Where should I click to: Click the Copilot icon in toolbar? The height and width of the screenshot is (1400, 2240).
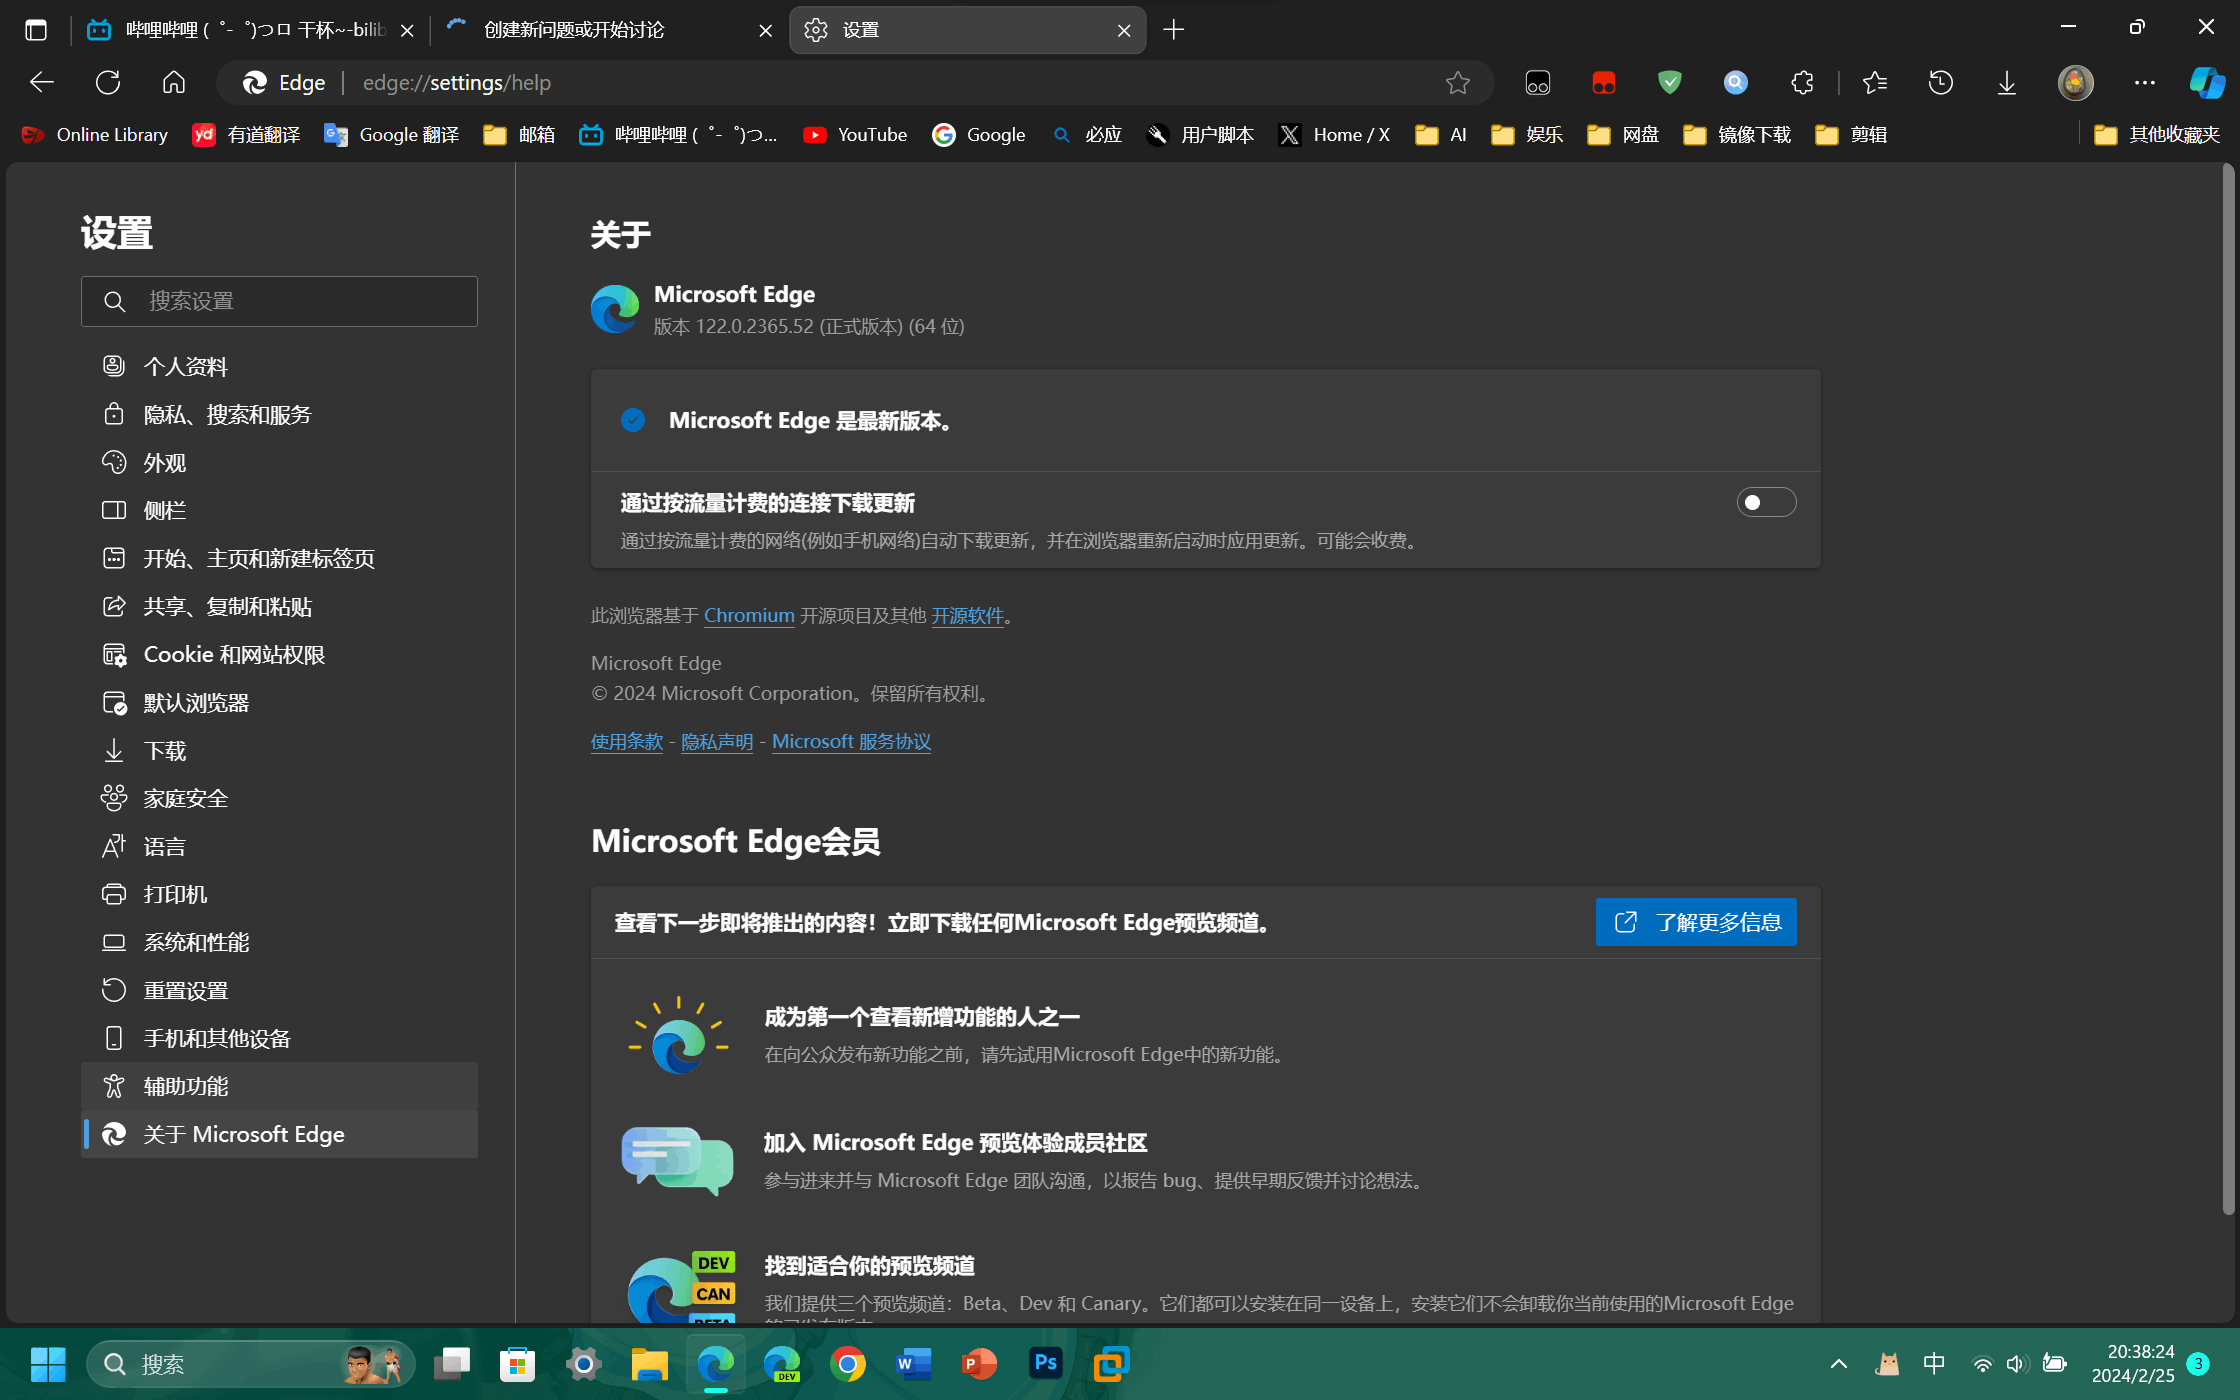click(x=2206, y=83)
